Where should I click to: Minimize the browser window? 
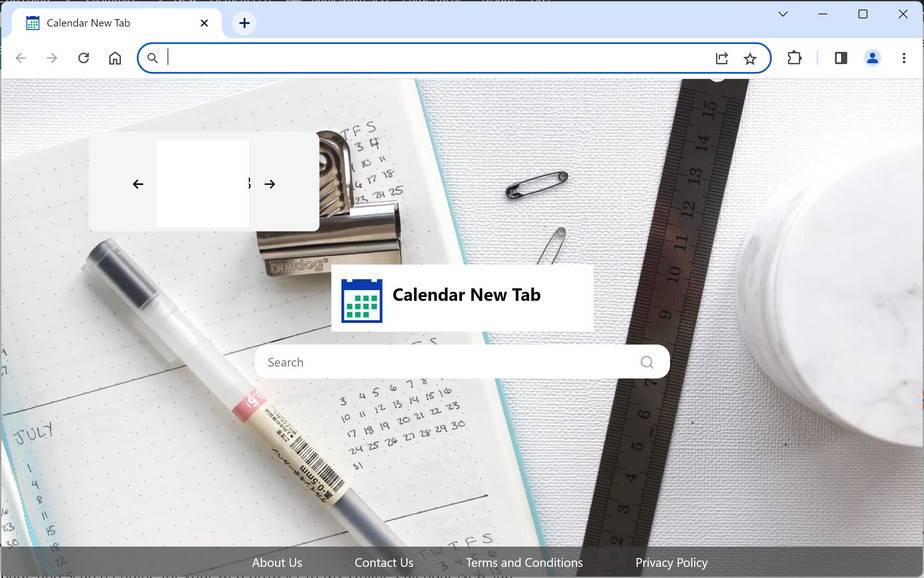[823, 14]
